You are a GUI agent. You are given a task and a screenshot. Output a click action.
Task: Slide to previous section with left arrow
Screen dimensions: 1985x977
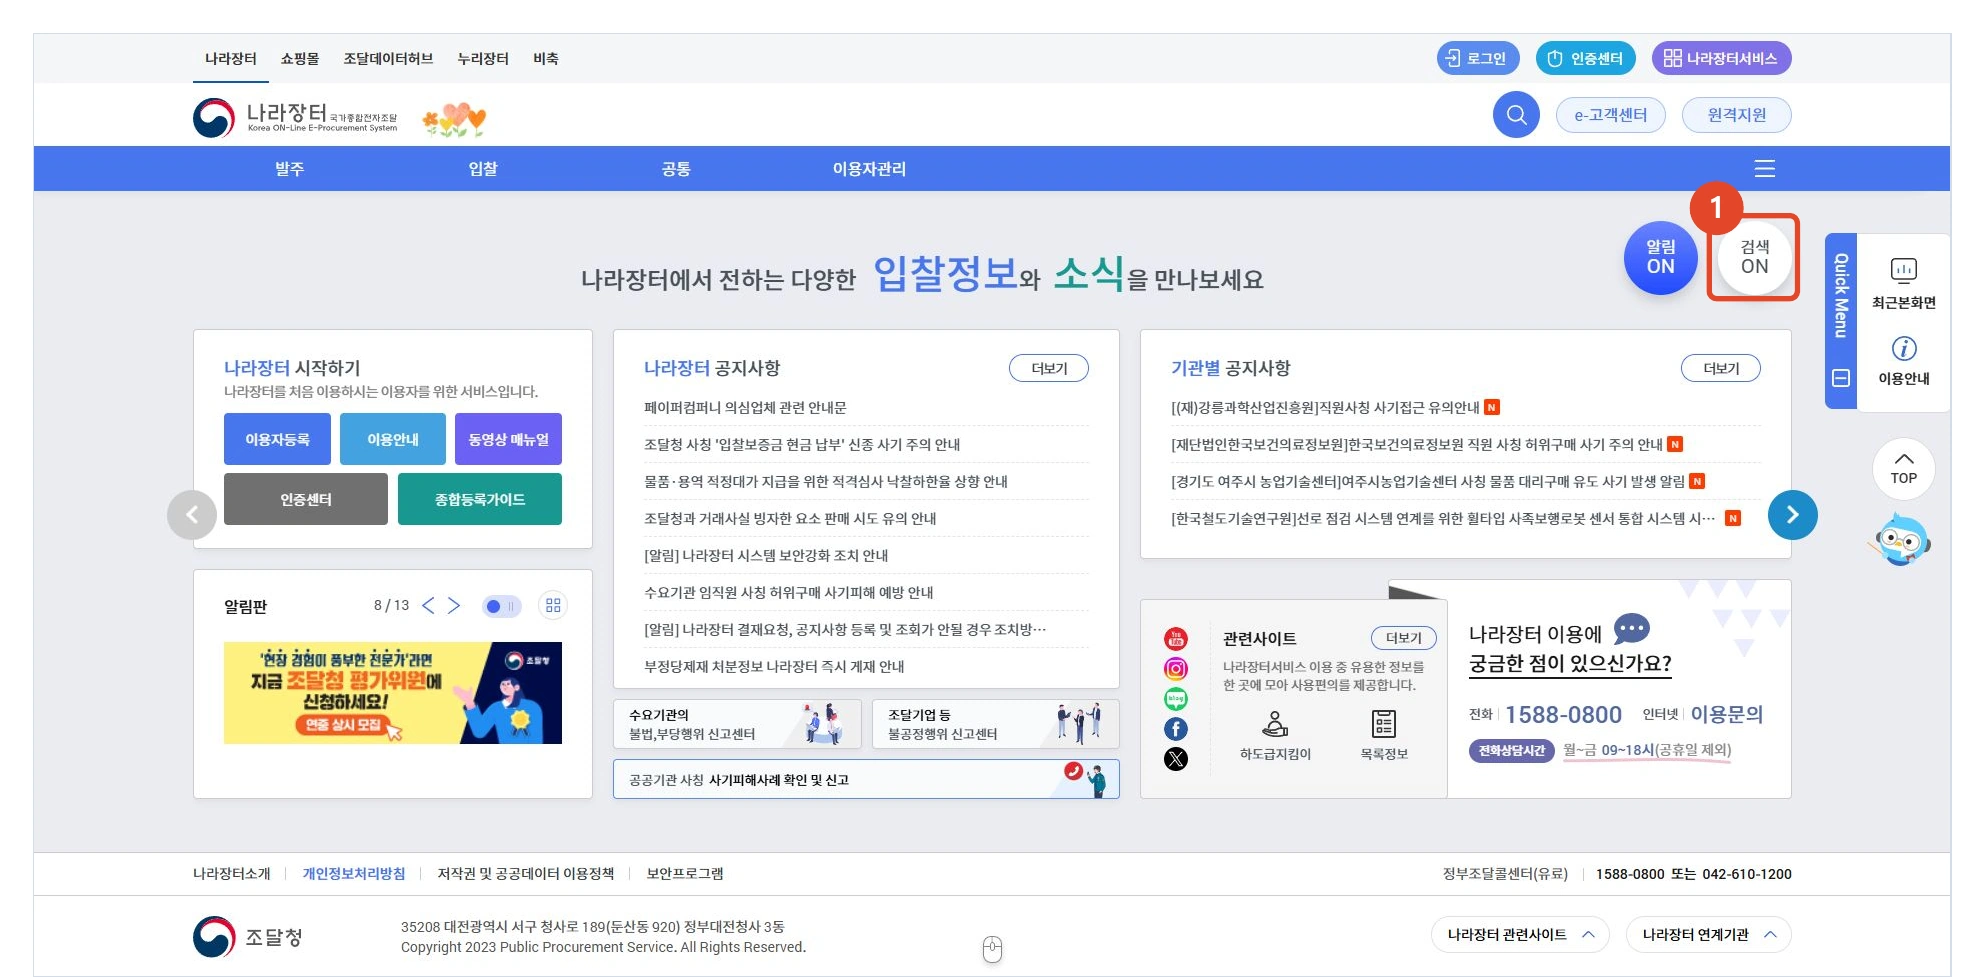(x=192, y=515)
